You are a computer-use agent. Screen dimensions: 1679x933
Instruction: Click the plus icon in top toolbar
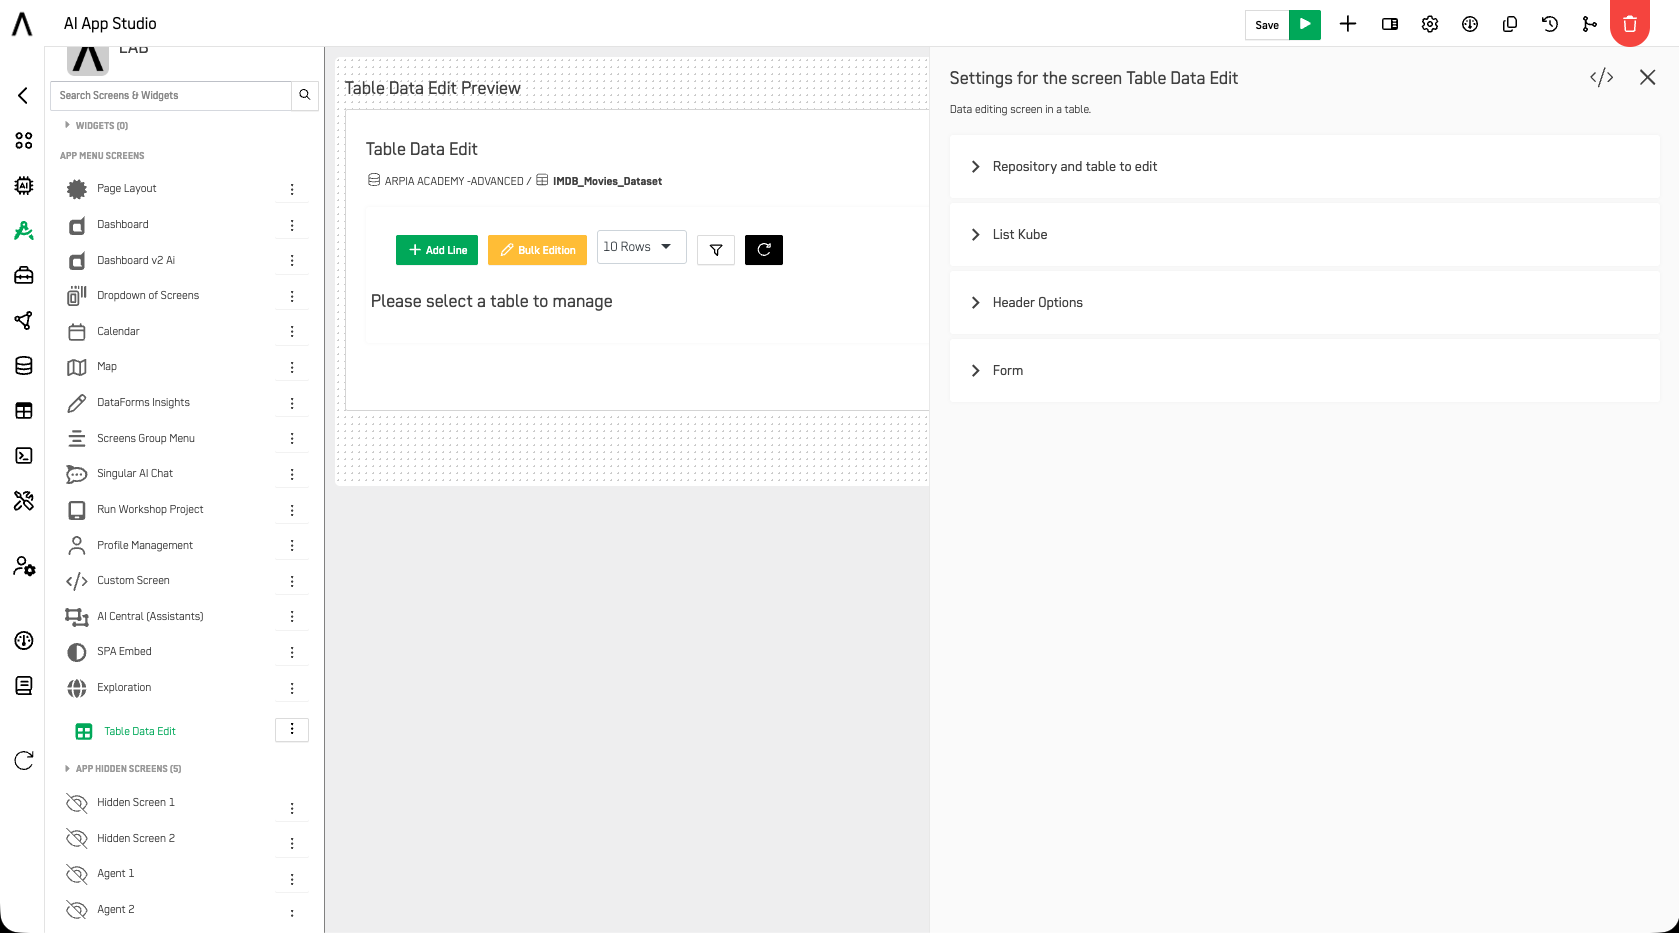pyautogui.click(x=1348, y=24)
